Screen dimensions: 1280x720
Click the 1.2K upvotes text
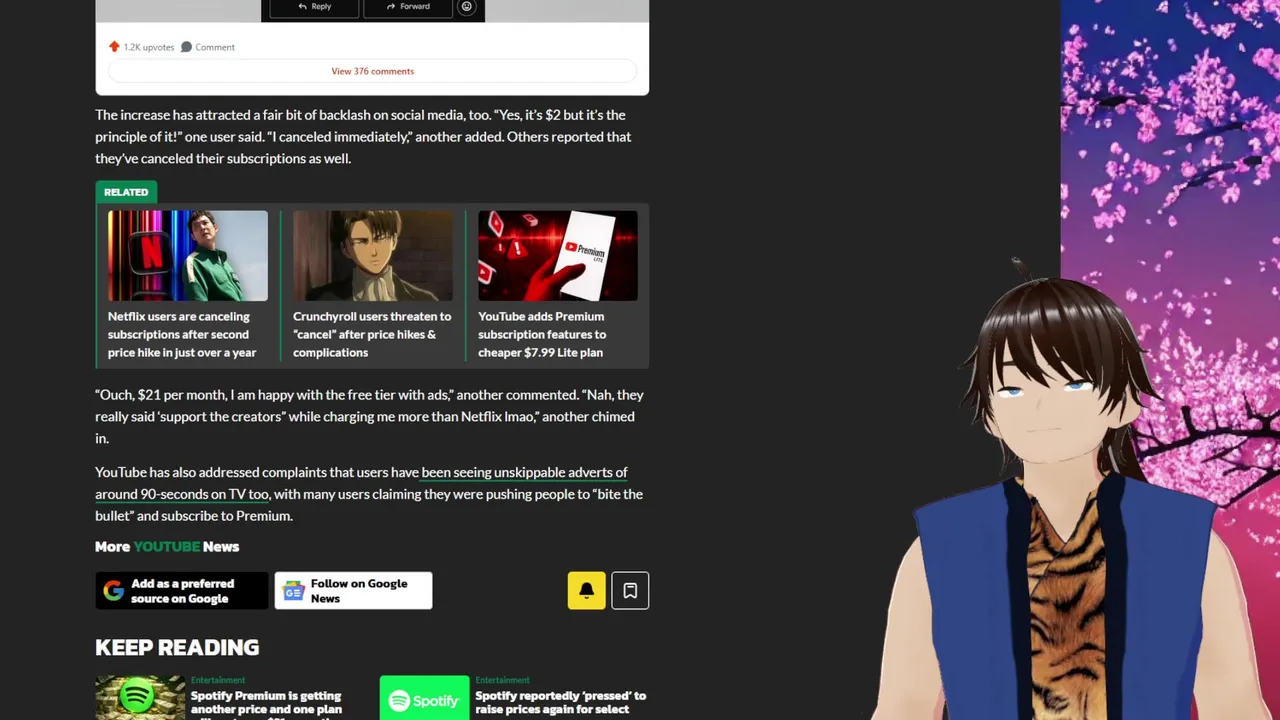[149, 47]
